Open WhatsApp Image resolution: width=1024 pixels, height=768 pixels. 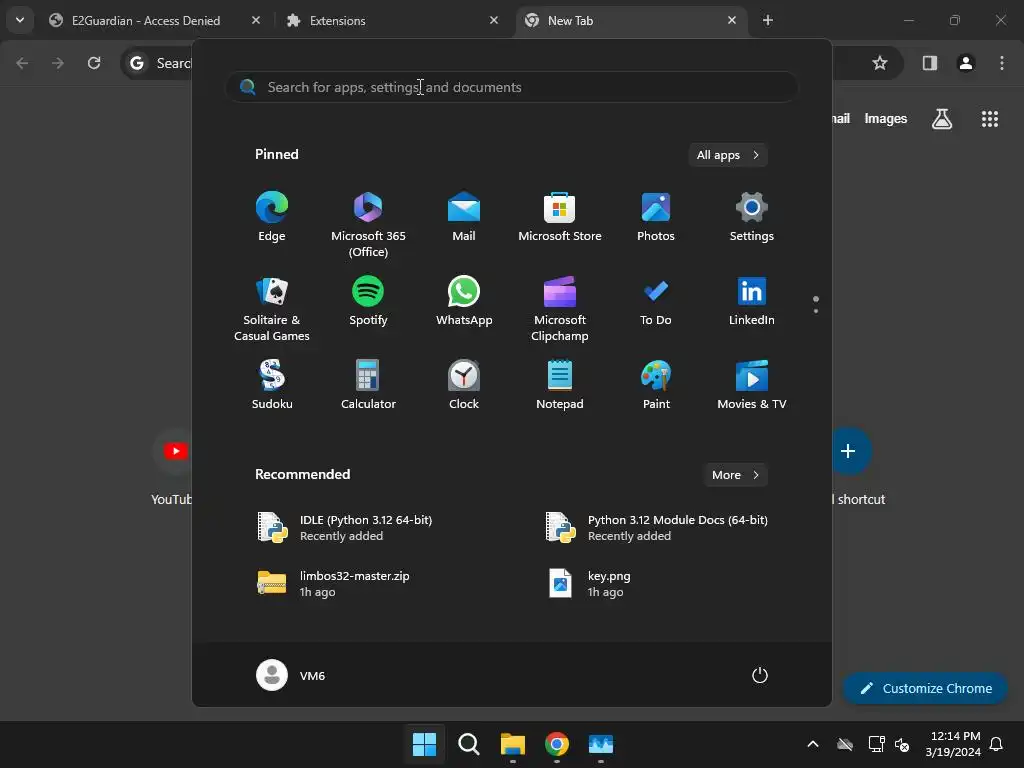tap(464, 301)
